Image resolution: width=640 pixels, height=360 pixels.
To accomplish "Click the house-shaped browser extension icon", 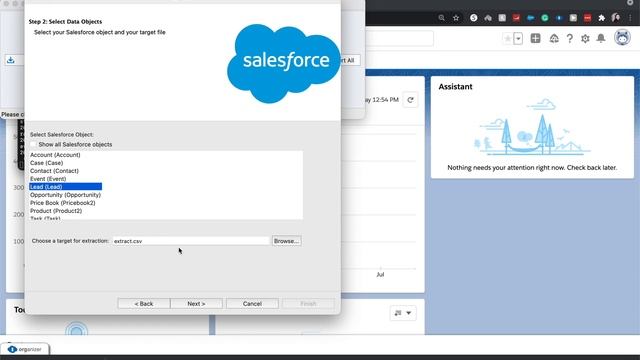I will (x=488, y=18).
